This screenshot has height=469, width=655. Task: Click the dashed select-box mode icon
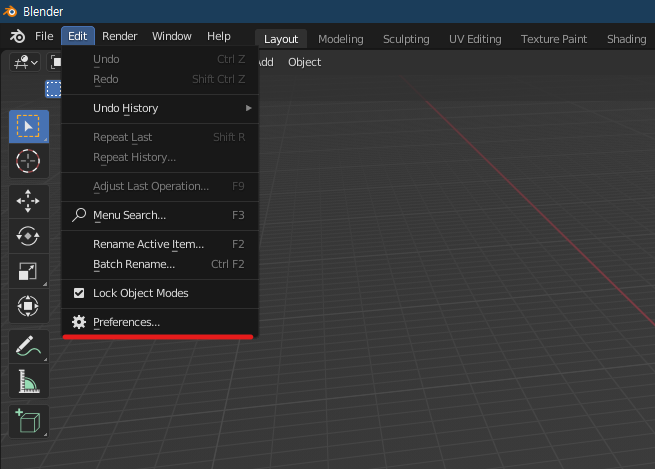[53, 89]
